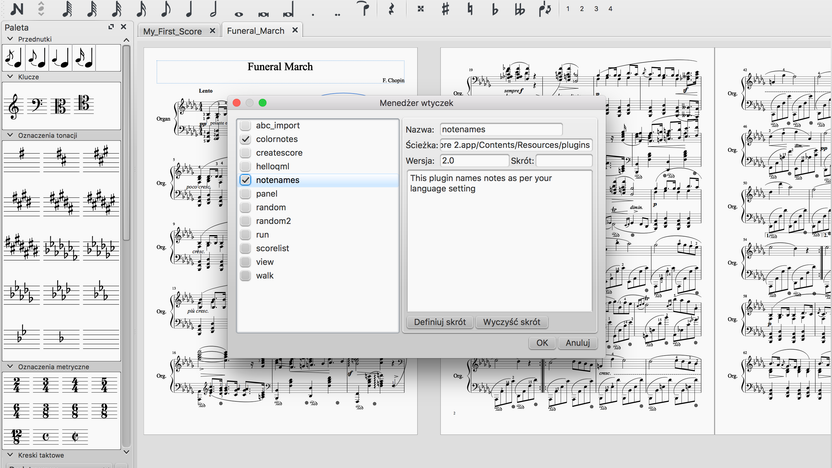Apply sharp accidental from toolbar
The image size is (832, 468).
point(446,9)
